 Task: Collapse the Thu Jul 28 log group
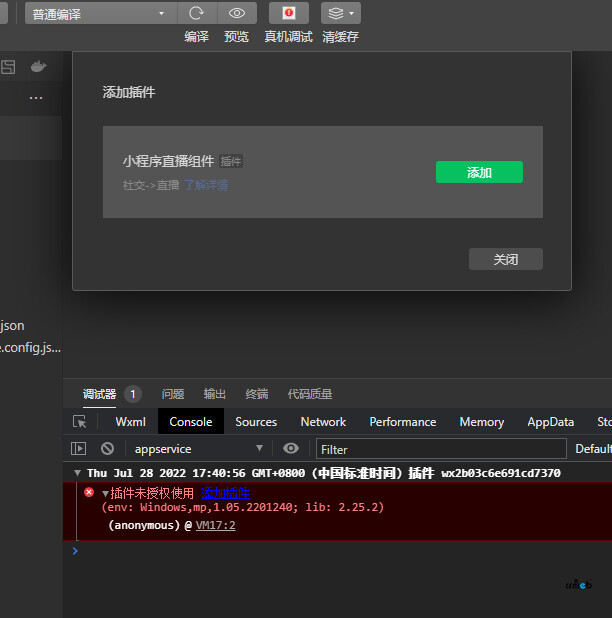point(77,473)
